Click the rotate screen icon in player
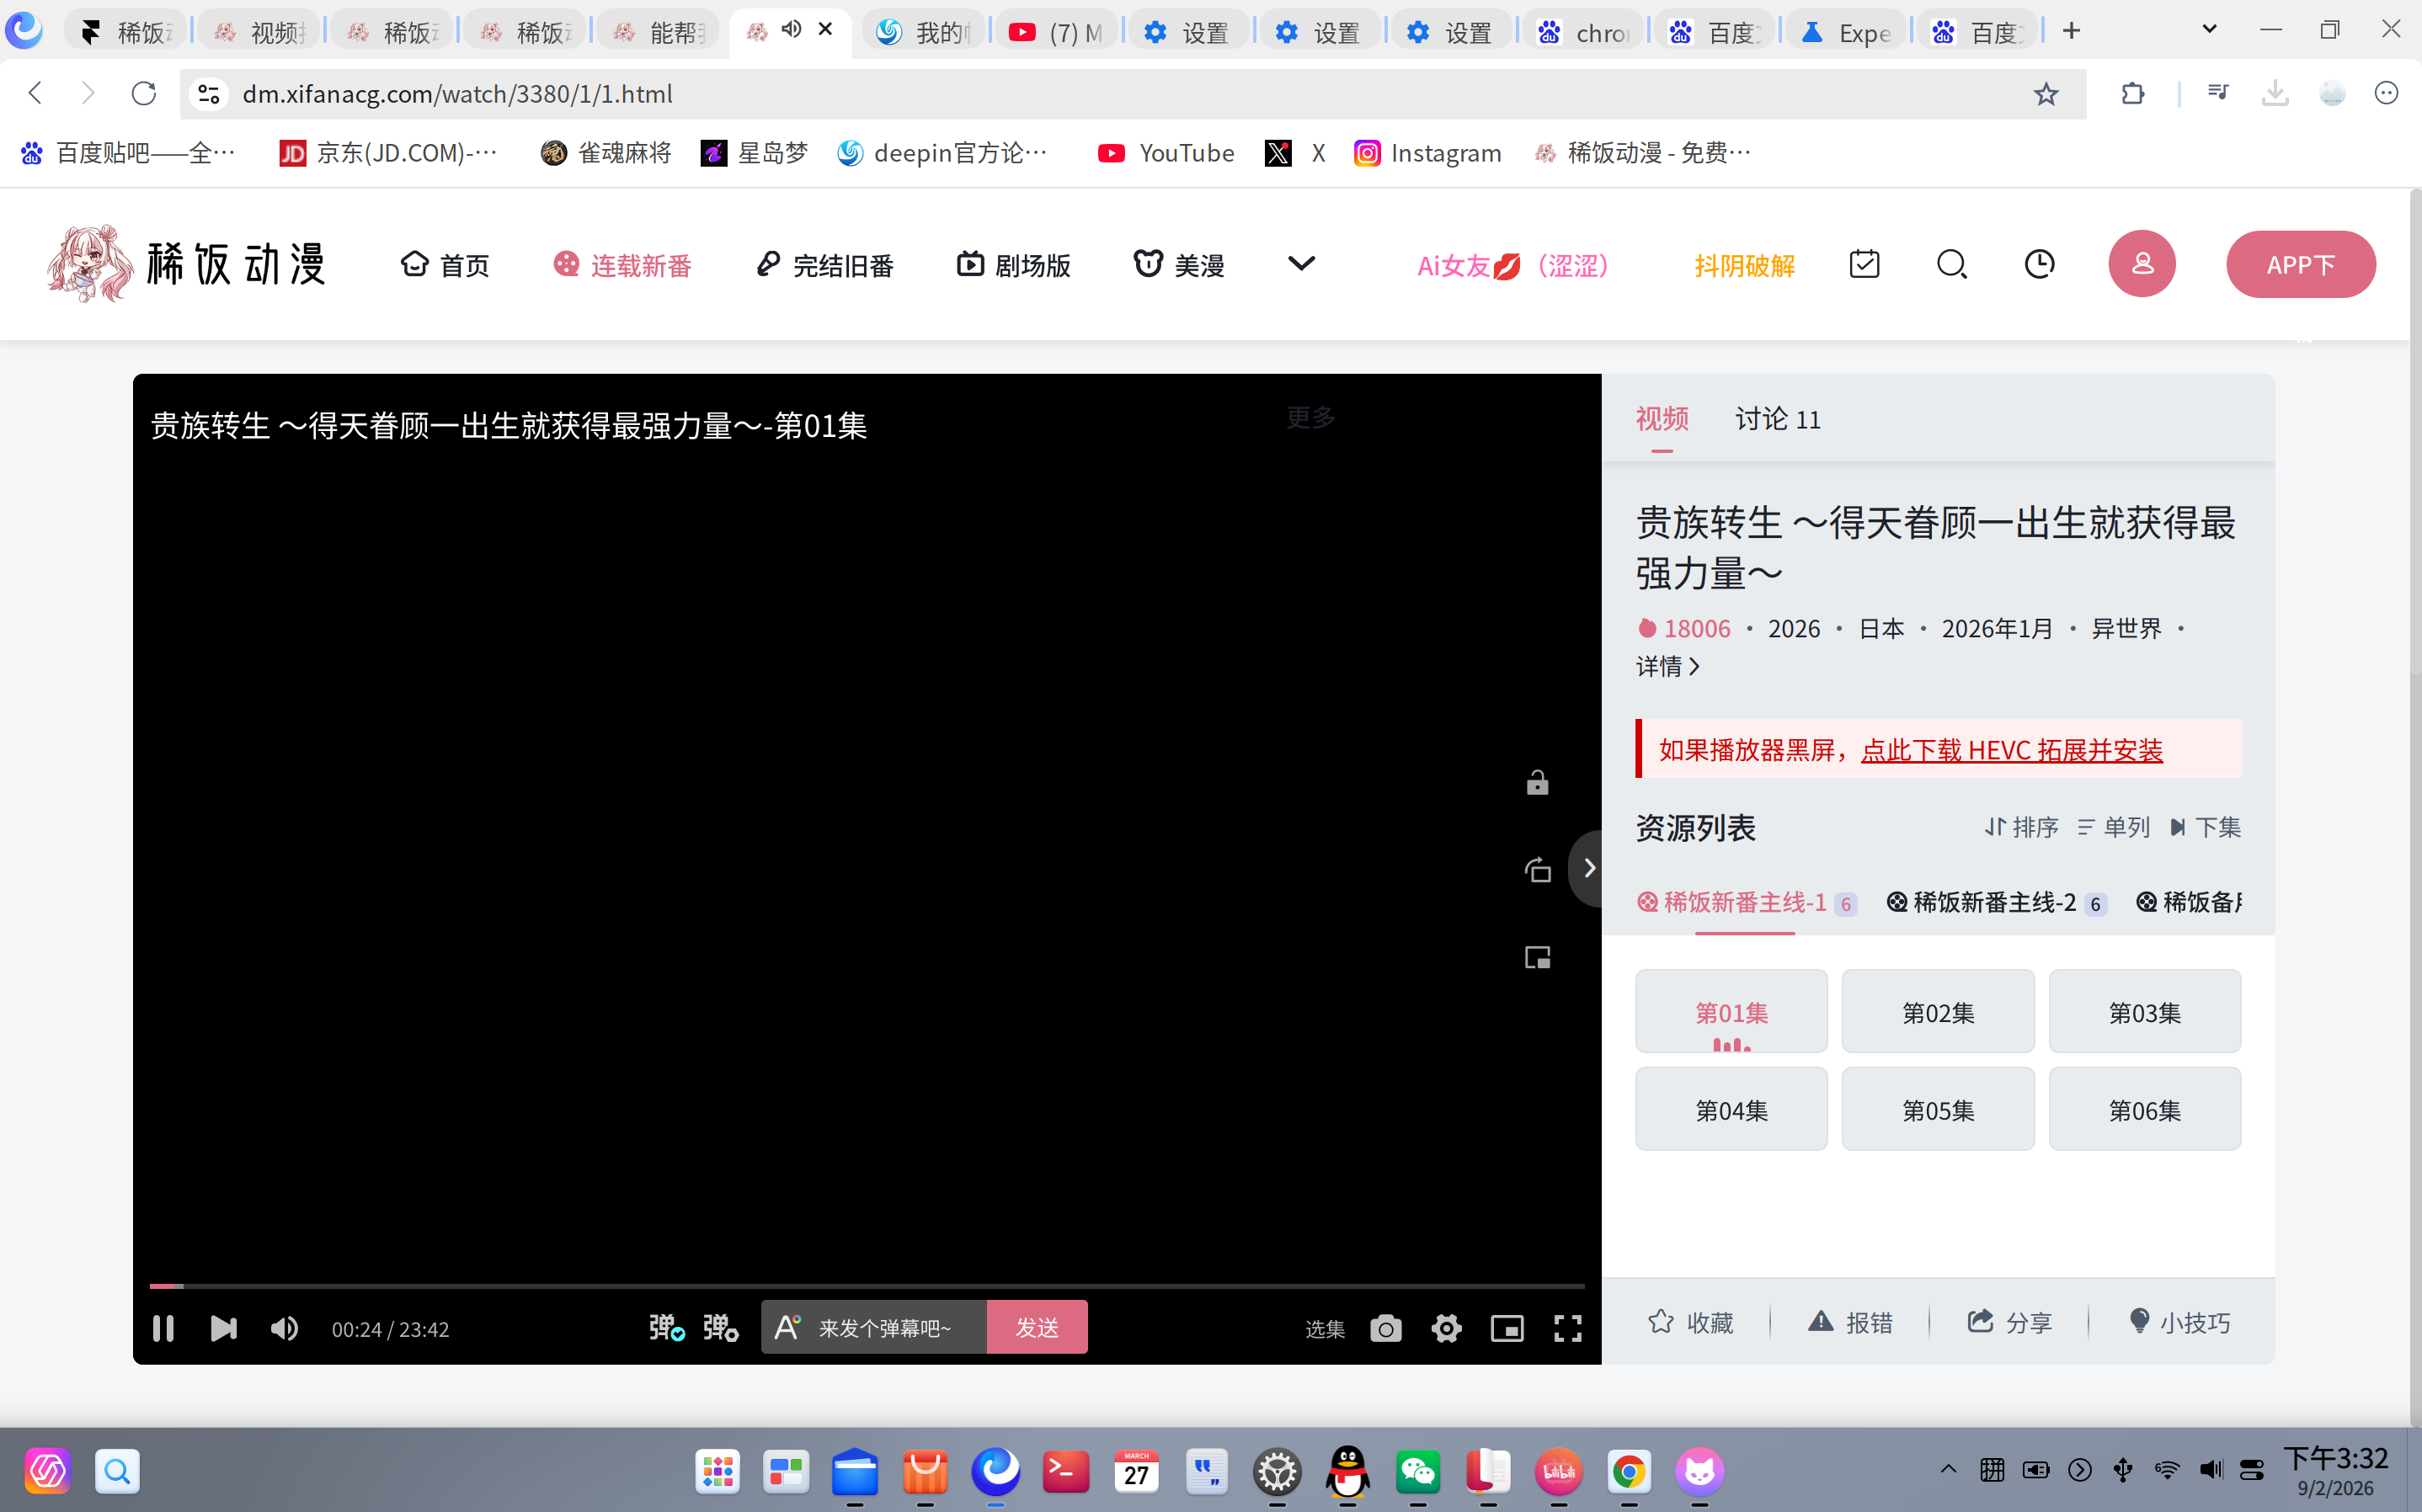The width and height of the screenshot is (2422, 1512). (1537, 869)
